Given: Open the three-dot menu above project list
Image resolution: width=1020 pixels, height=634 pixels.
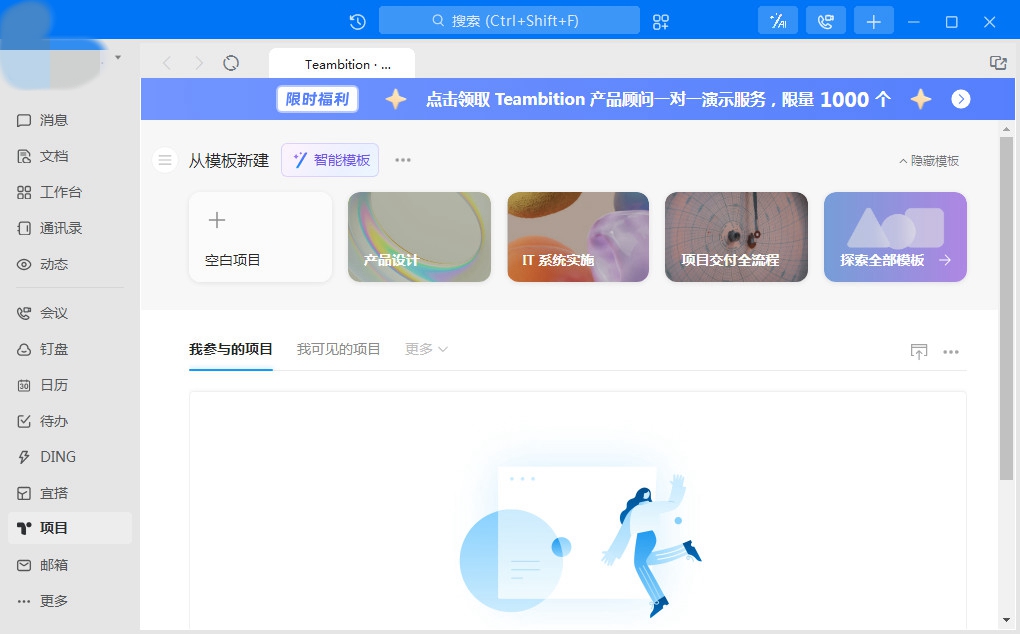Looking at the screenshot, I should point(951,352).
